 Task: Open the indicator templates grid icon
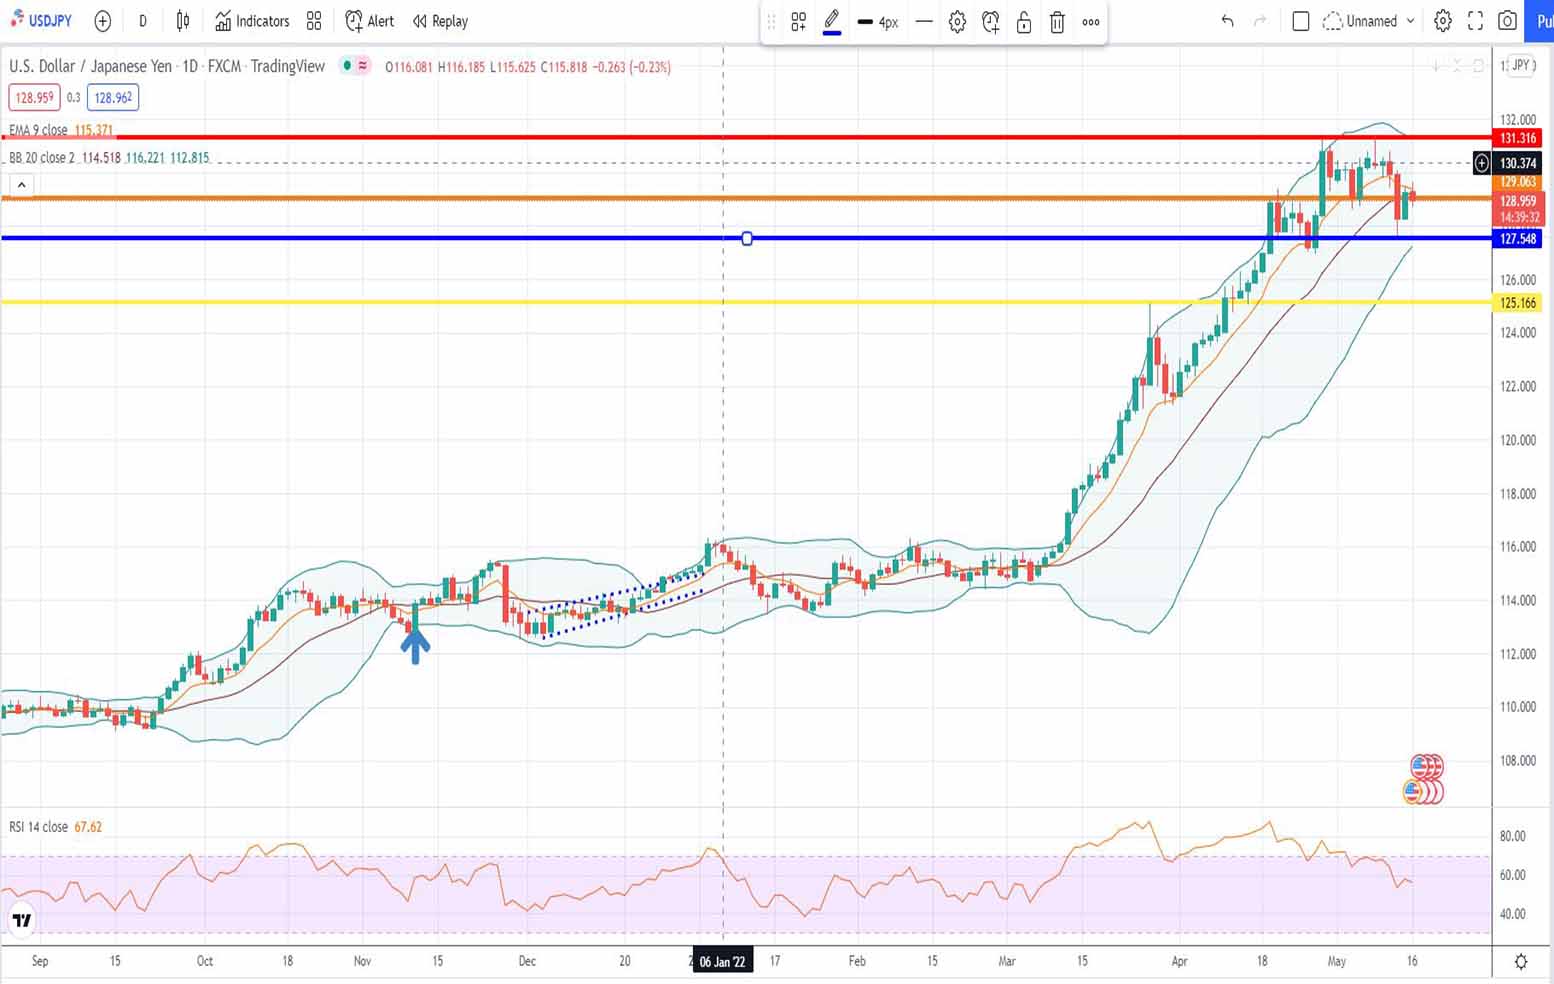314,21
